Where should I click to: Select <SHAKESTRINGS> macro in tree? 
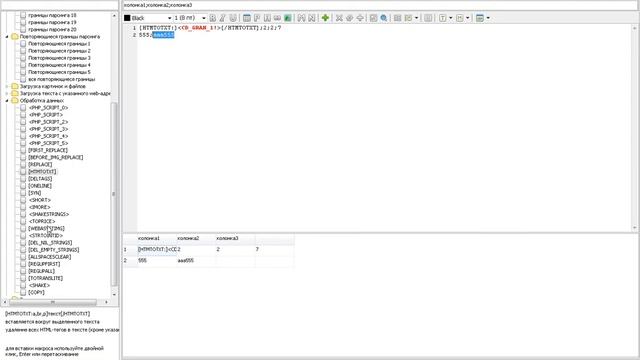49,214
